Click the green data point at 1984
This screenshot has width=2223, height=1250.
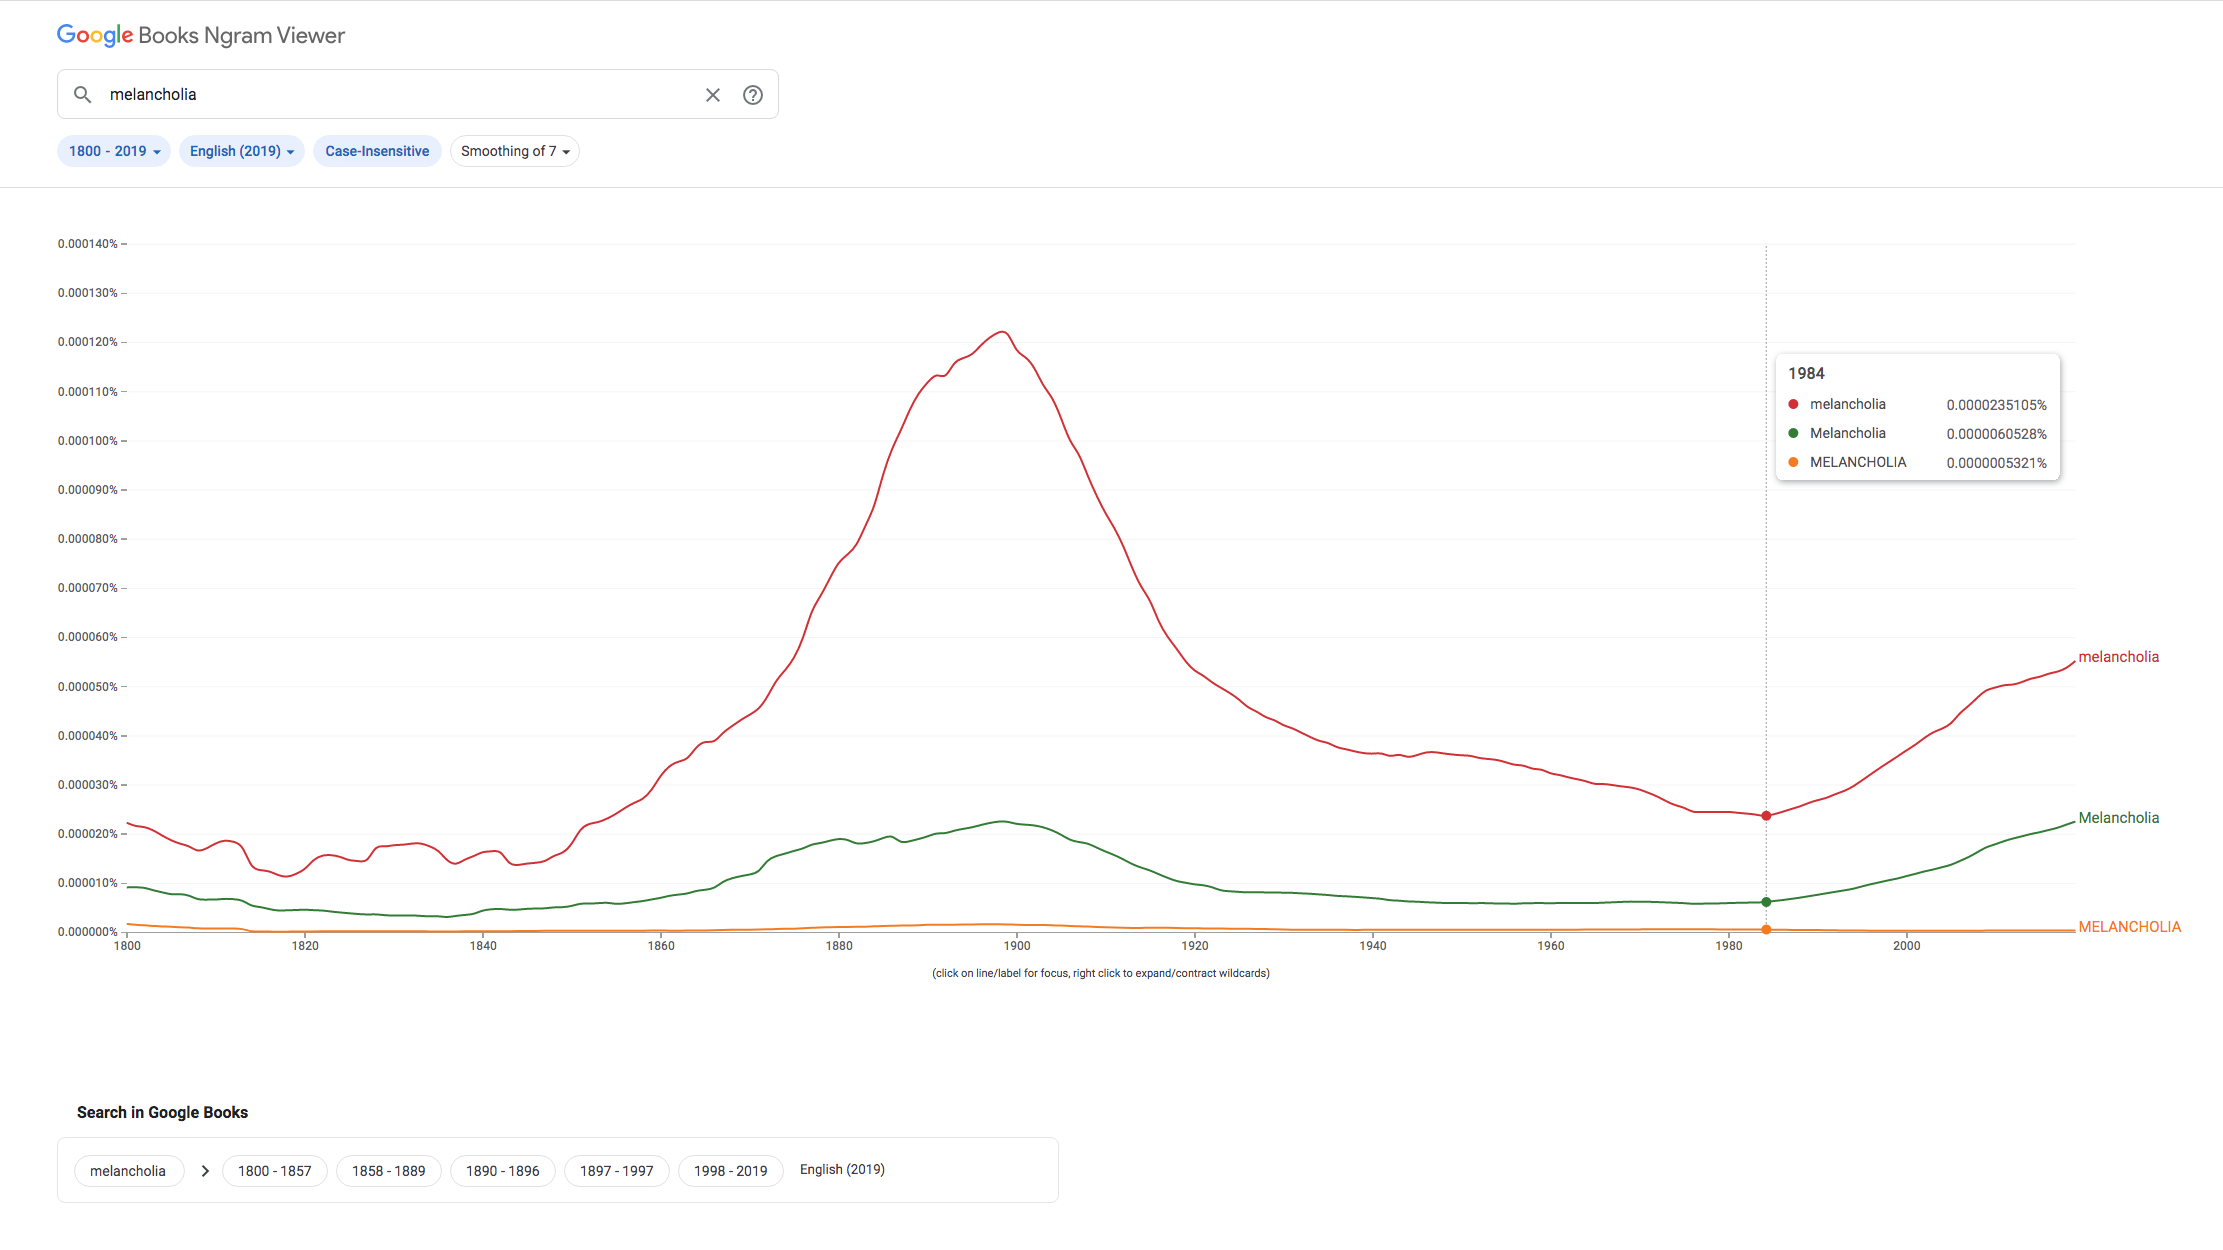point(1766,902)
